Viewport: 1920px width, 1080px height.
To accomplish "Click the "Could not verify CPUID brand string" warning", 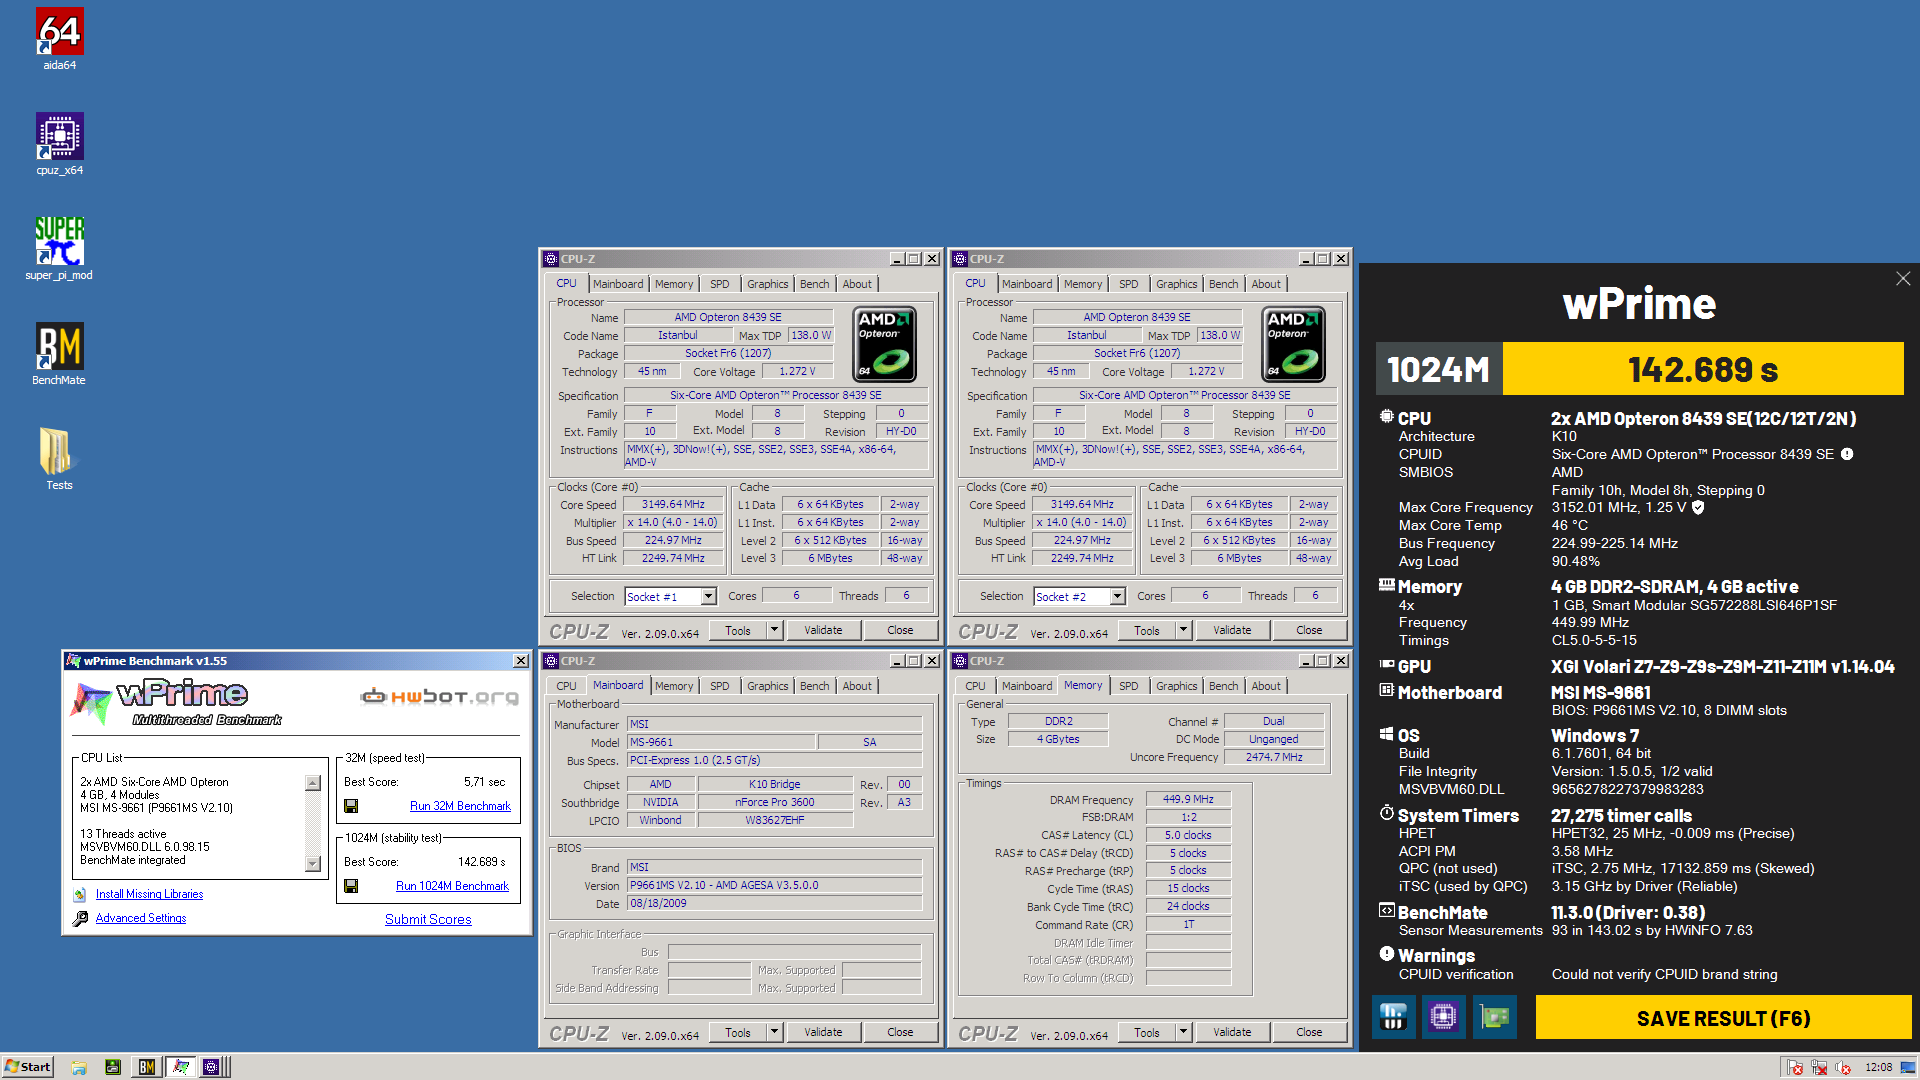I will click(x=1664, y=974).
